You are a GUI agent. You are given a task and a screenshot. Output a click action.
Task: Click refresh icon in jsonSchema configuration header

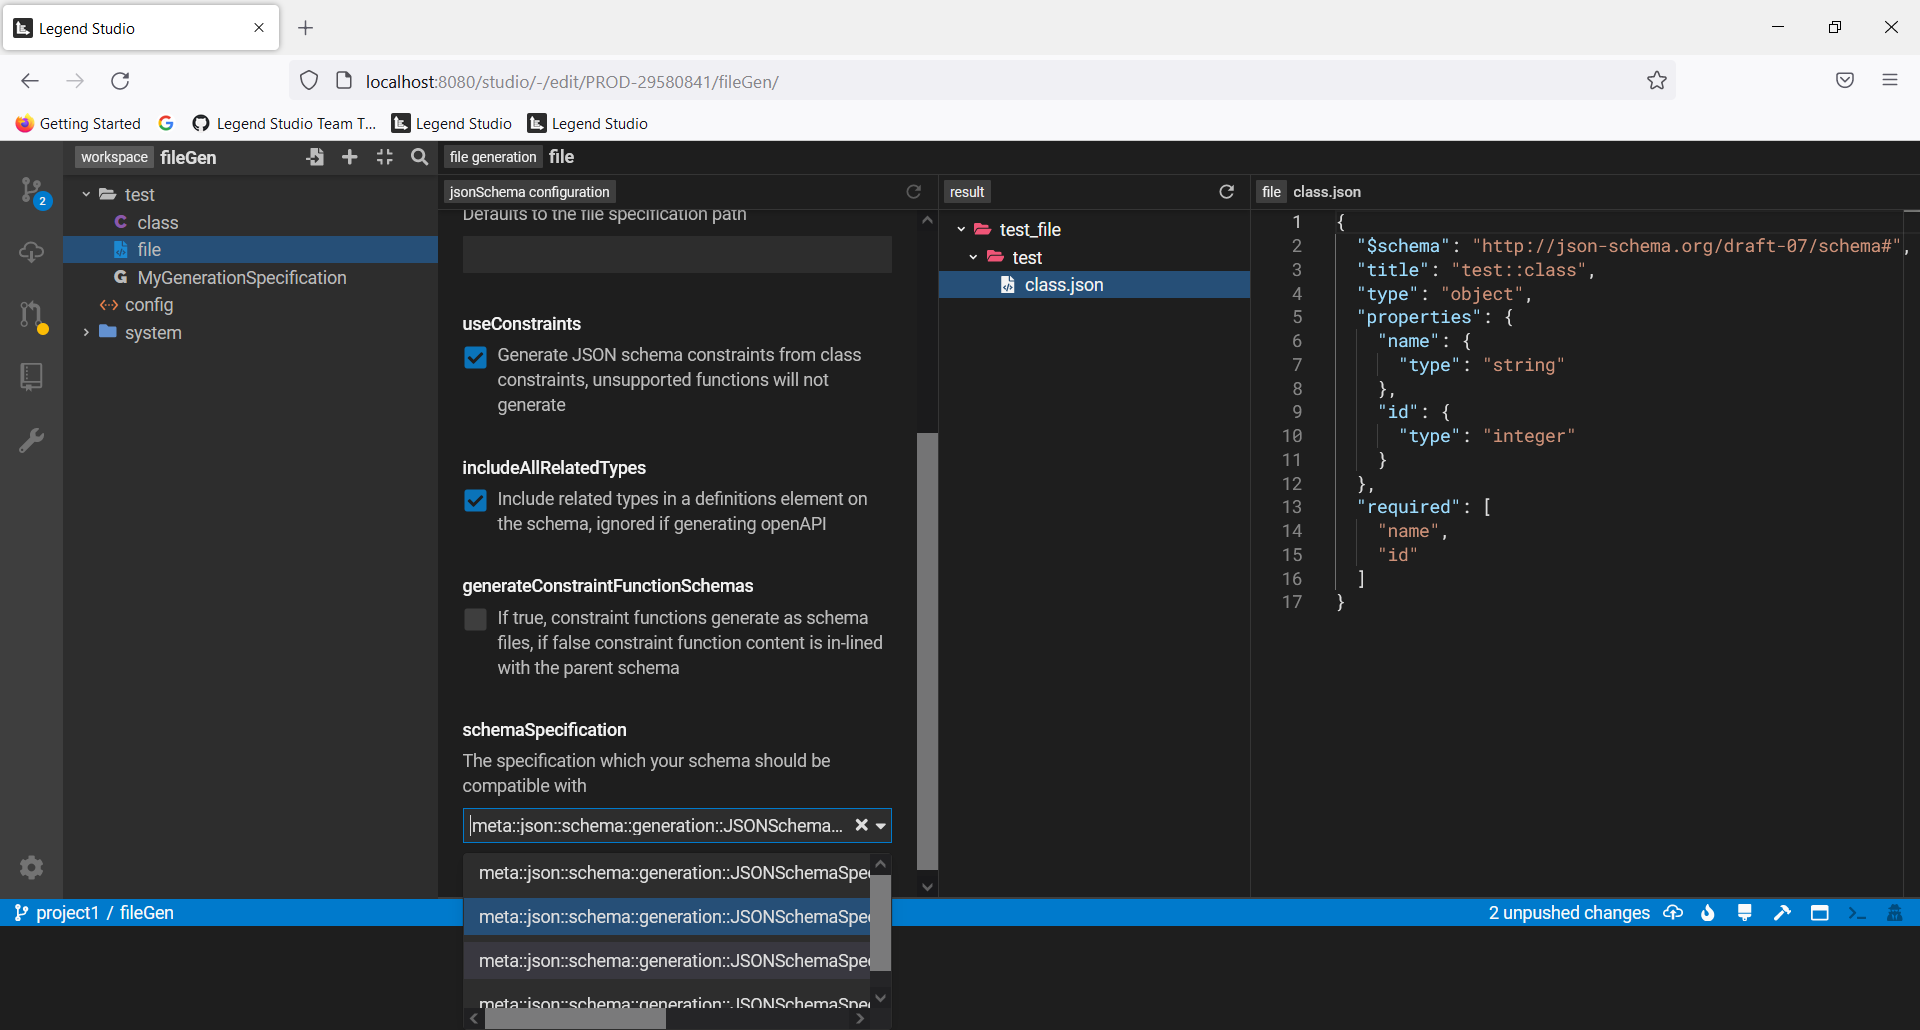[x=913, y=192]
